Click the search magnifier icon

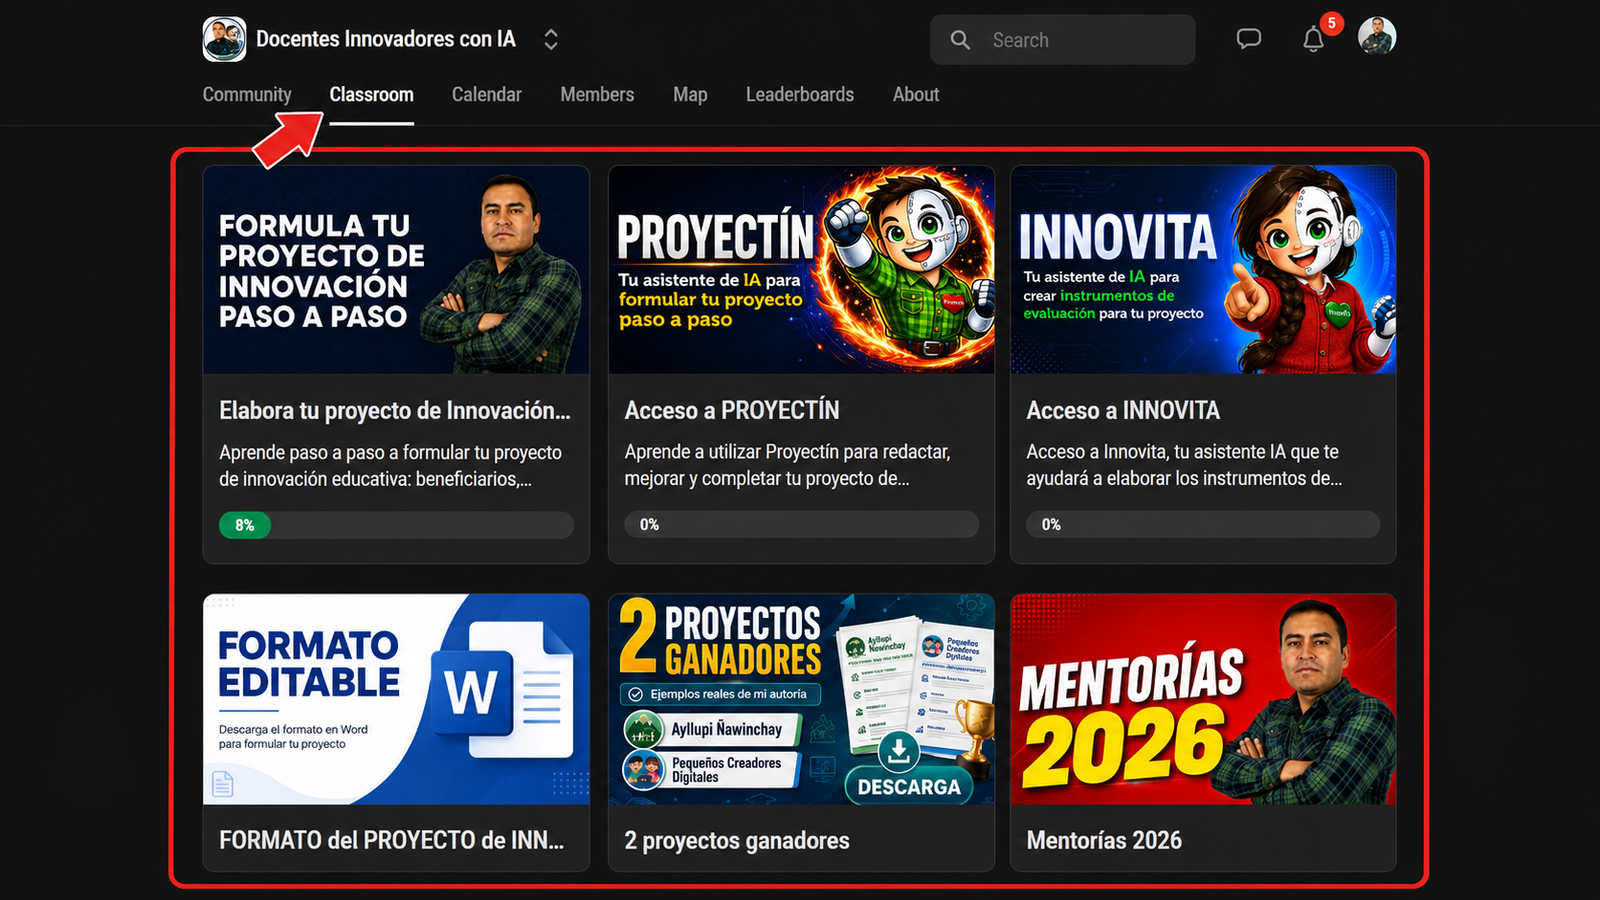960,40
